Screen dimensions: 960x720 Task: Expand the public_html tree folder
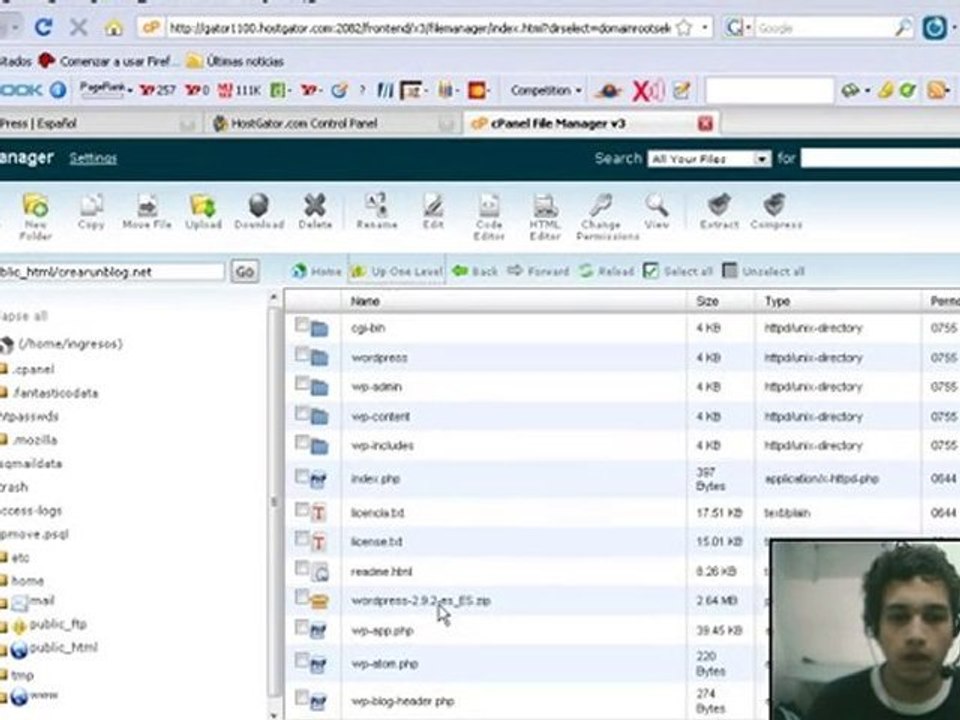tap(4, 648)
